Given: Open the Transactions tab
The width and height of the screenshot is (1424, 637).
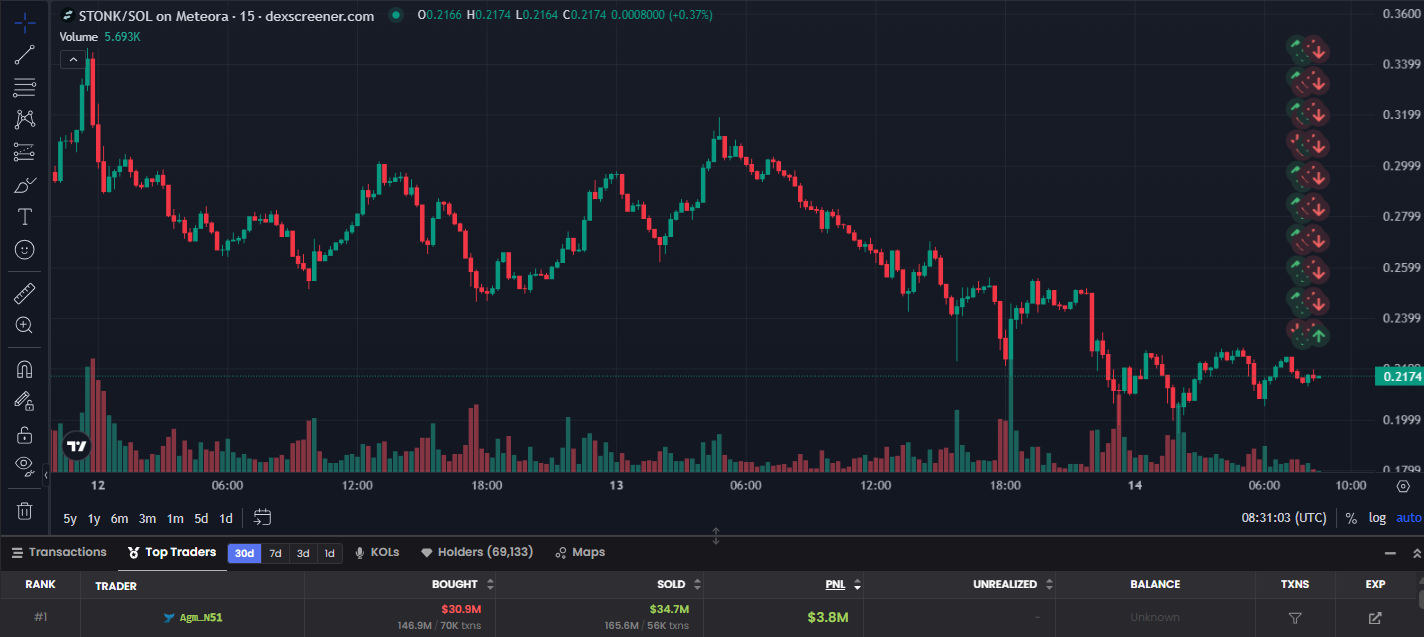Looking at the screenshot, I should tap(59, 552).
